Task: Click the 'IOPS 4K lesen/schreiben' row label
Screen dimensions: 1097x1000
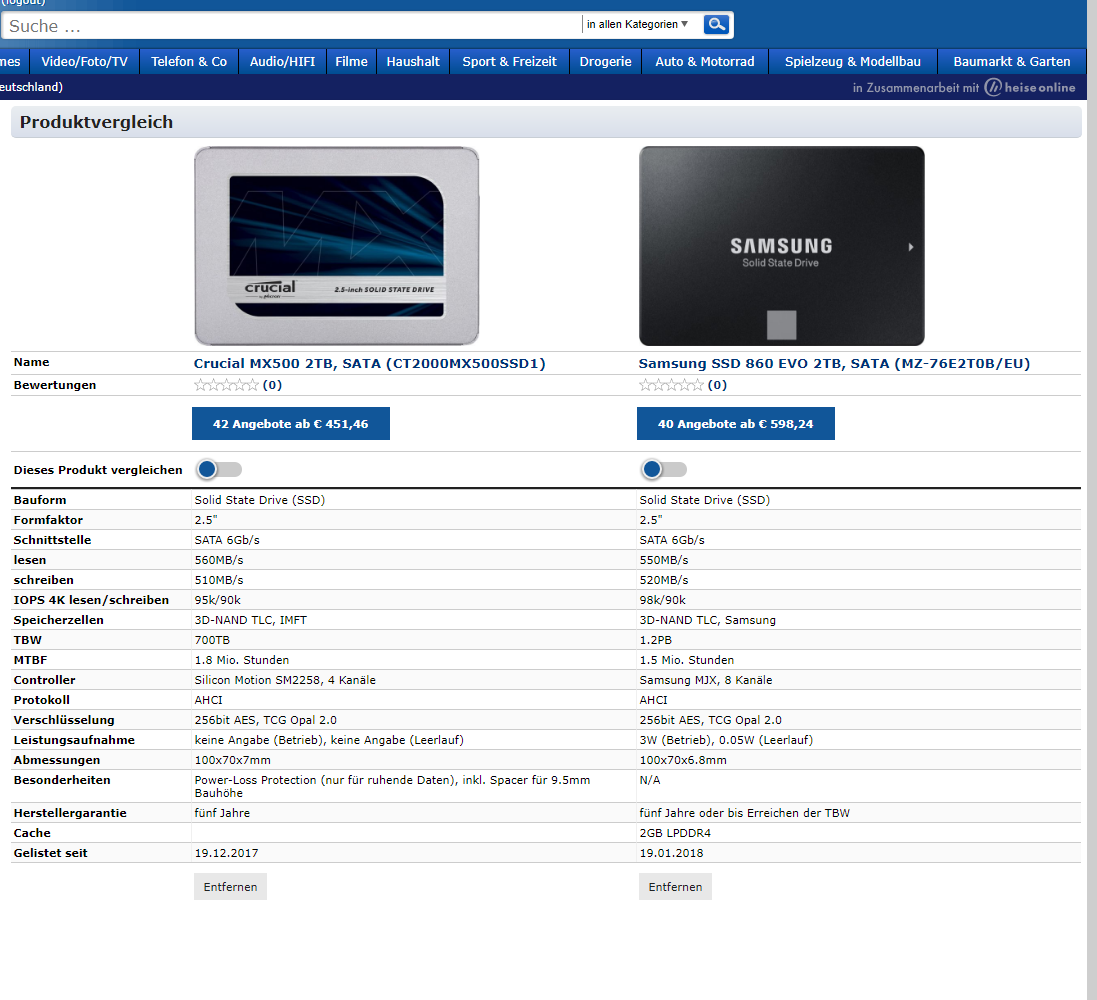Action: (x=91, y=600)
